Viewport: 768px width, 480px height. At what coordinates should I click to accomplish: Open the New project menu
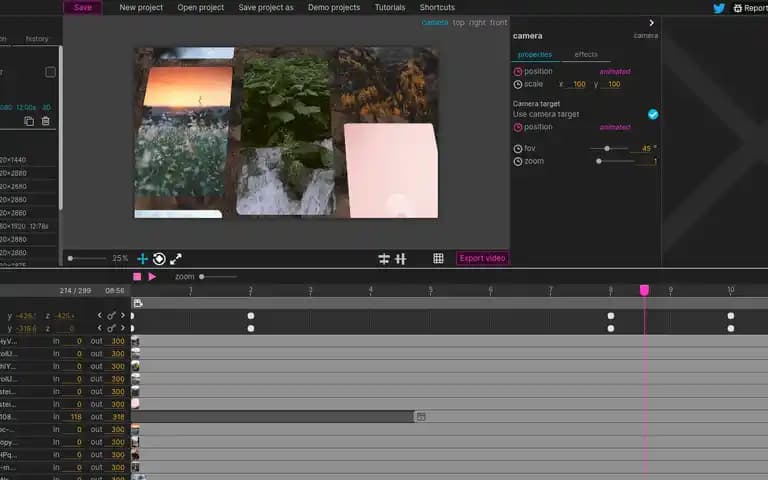tap(141, 7)
